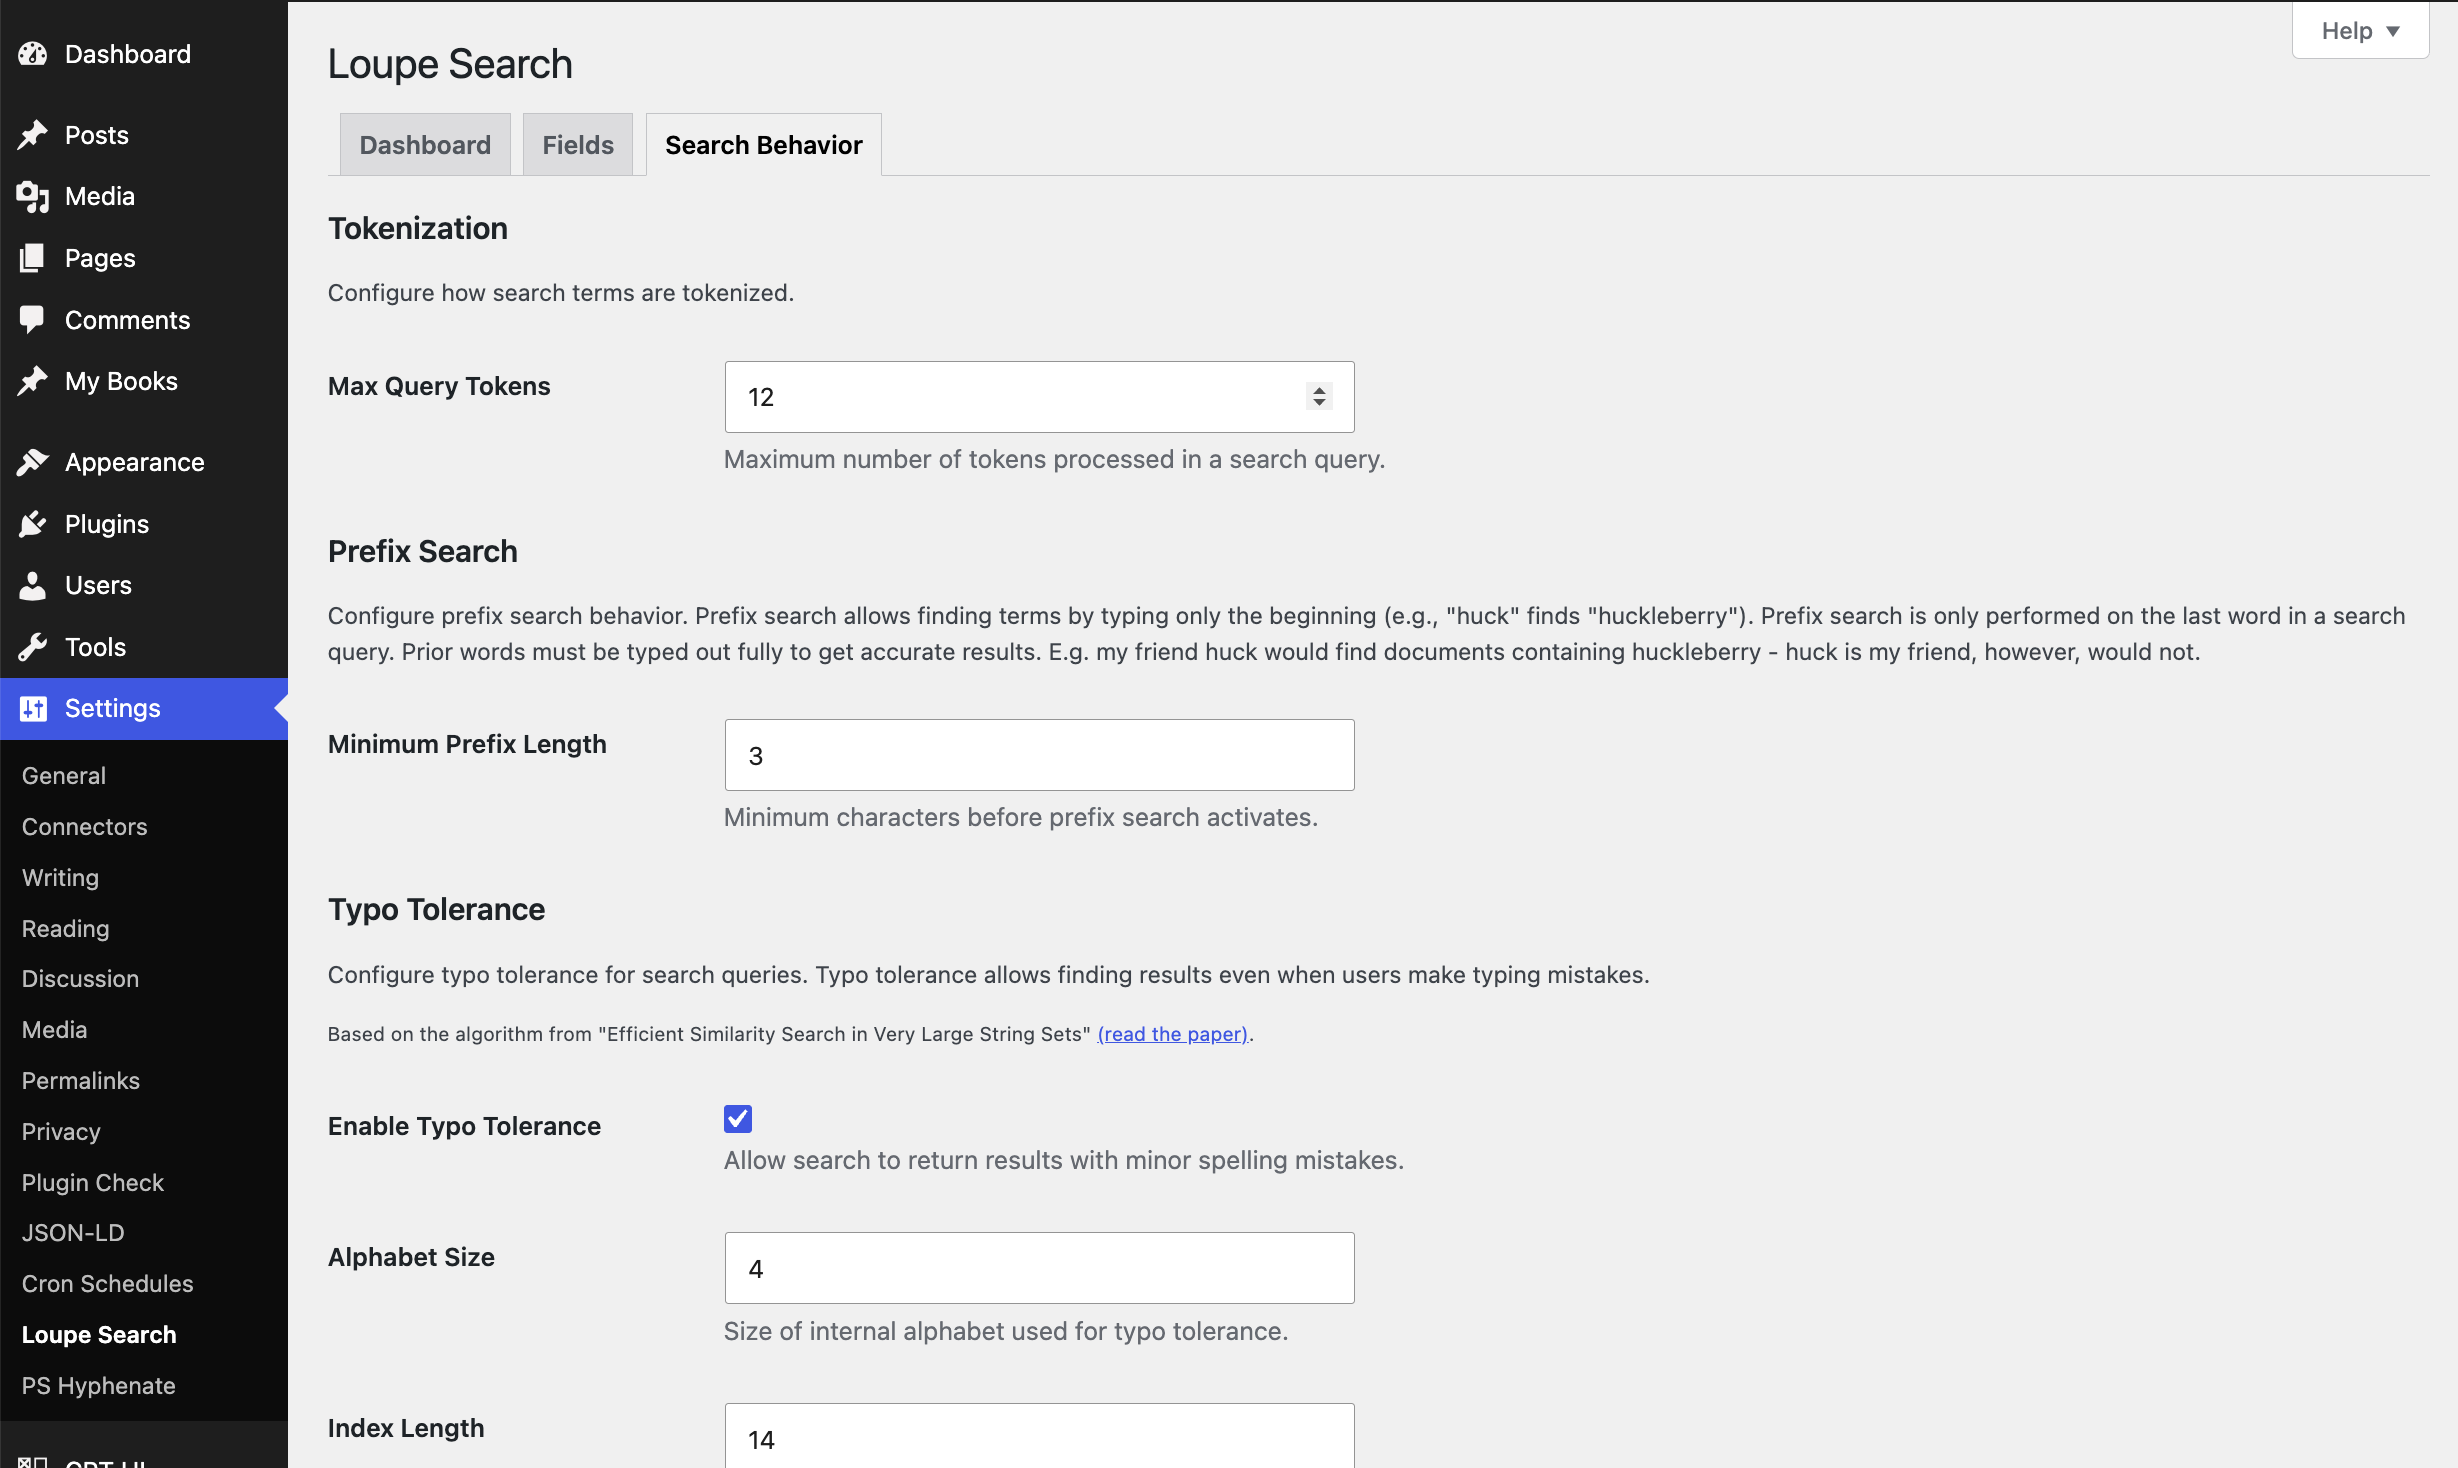
Task: Click the Plugins plug icon
Action: (33, 524)
